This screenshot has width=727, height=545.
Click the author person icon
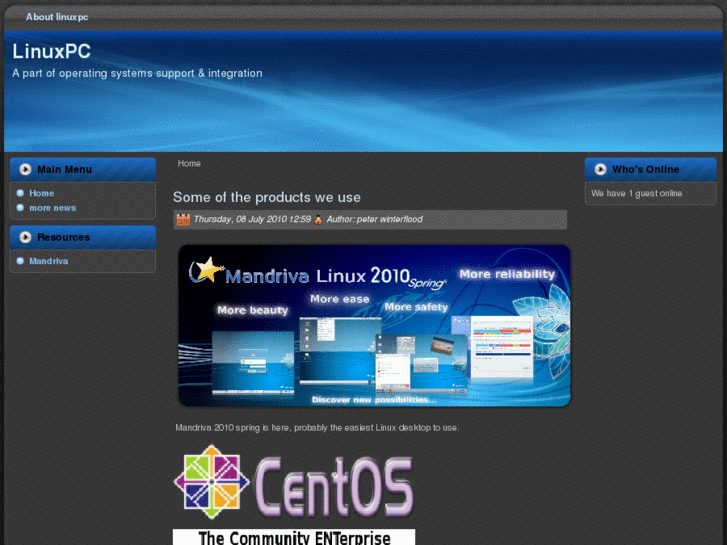[318, 219]
